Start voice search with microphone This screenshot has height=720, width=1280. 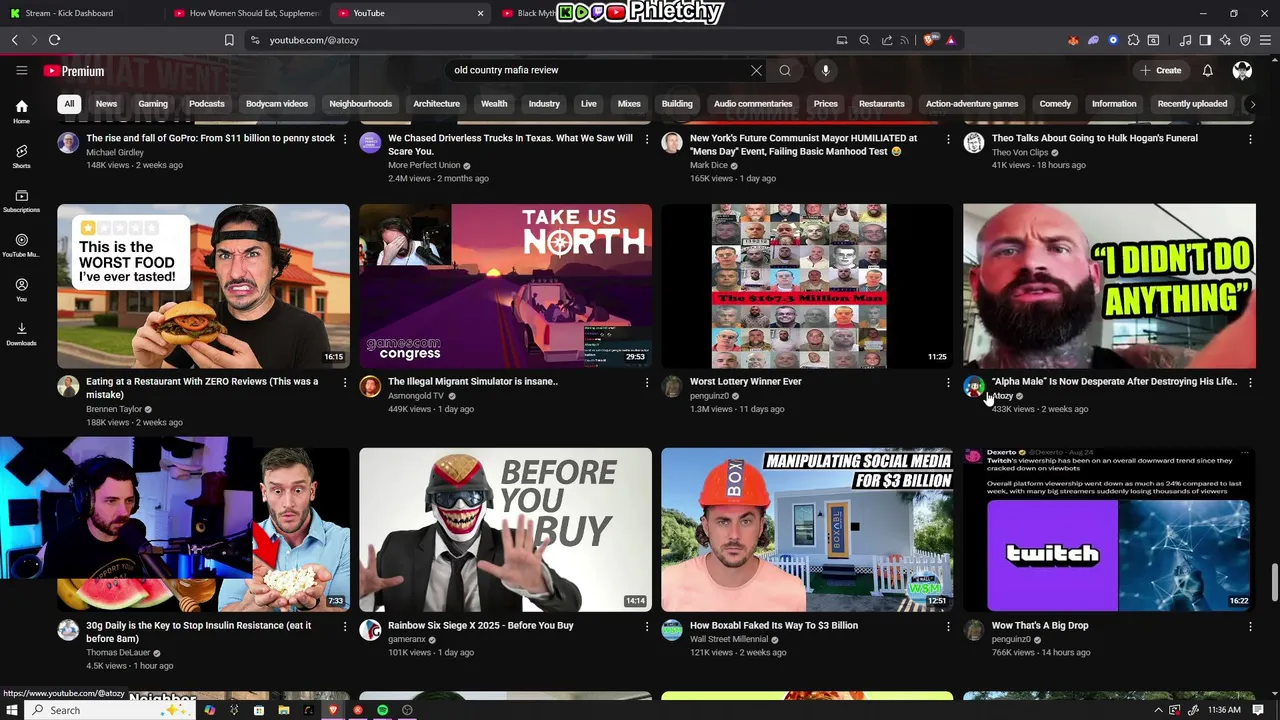coord(825,70)
